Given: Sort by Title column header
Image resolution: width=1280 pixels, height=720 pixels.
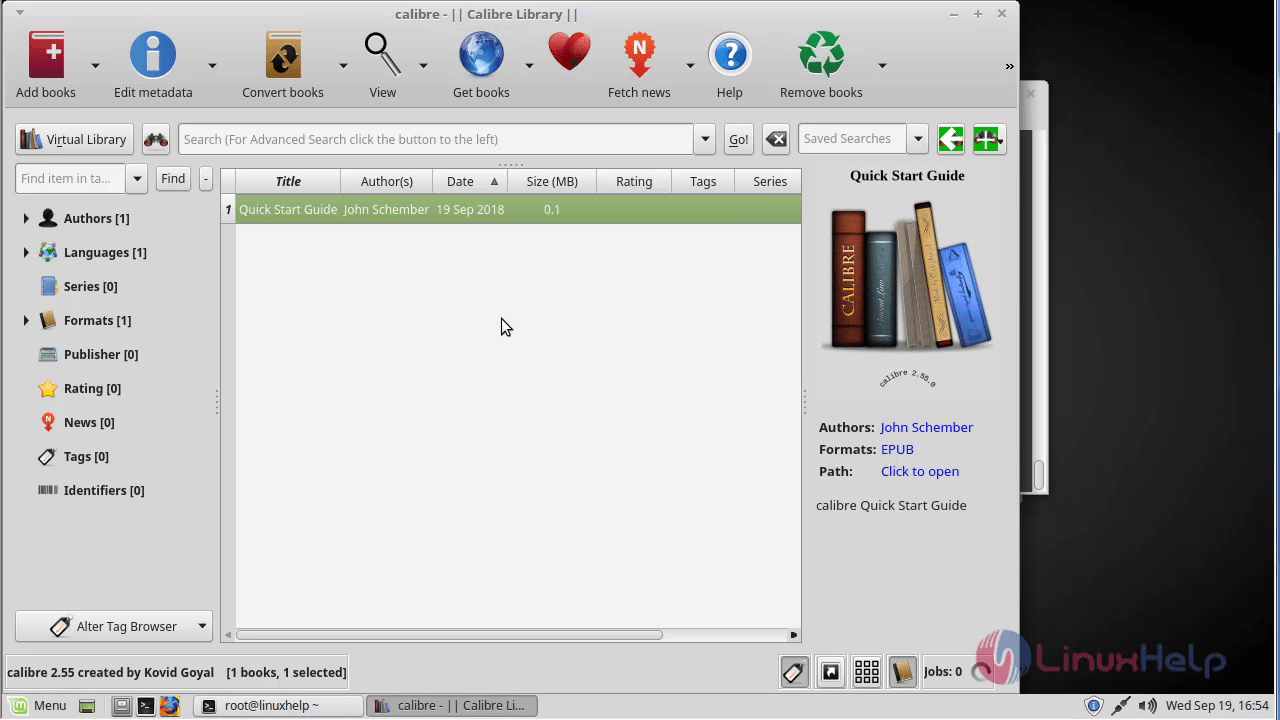Looking at the screenshot, I should pos(288,181).
